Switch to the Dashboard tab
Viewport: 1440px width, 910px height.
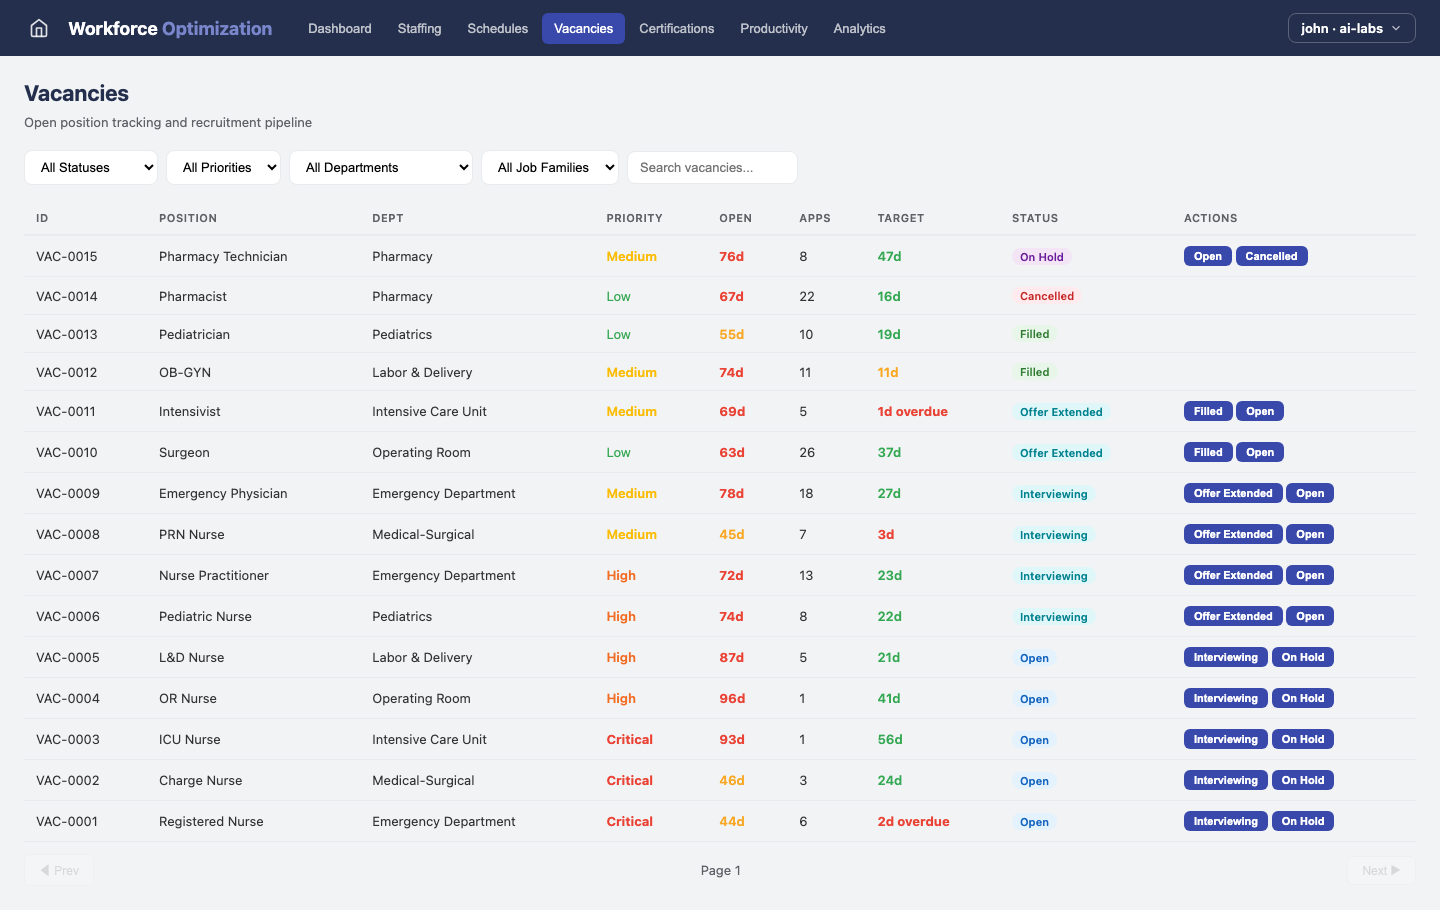coord(339,28)
